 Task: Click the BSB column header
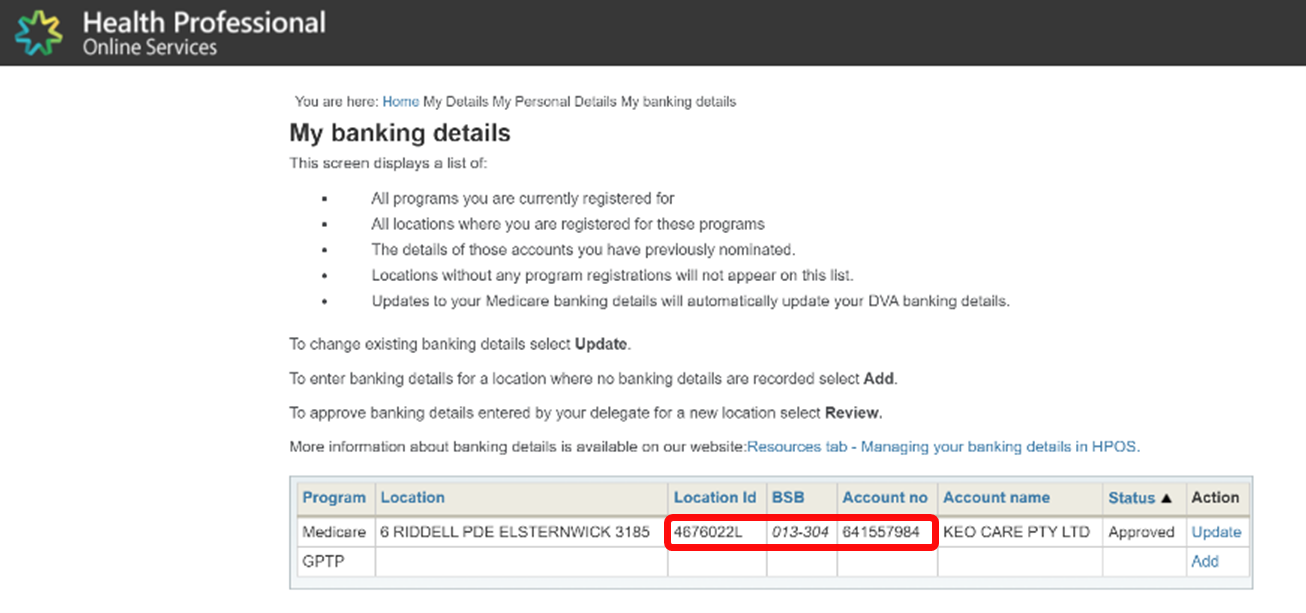pyautogui.click(x=787, y=498)
